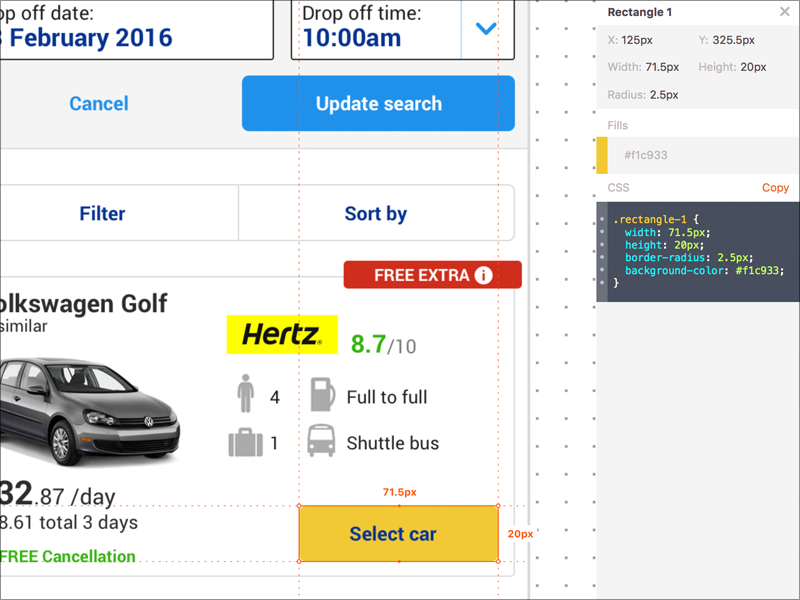Select the passenger capacity icon showing 4
Screen dimensions: 800x600
246,395
